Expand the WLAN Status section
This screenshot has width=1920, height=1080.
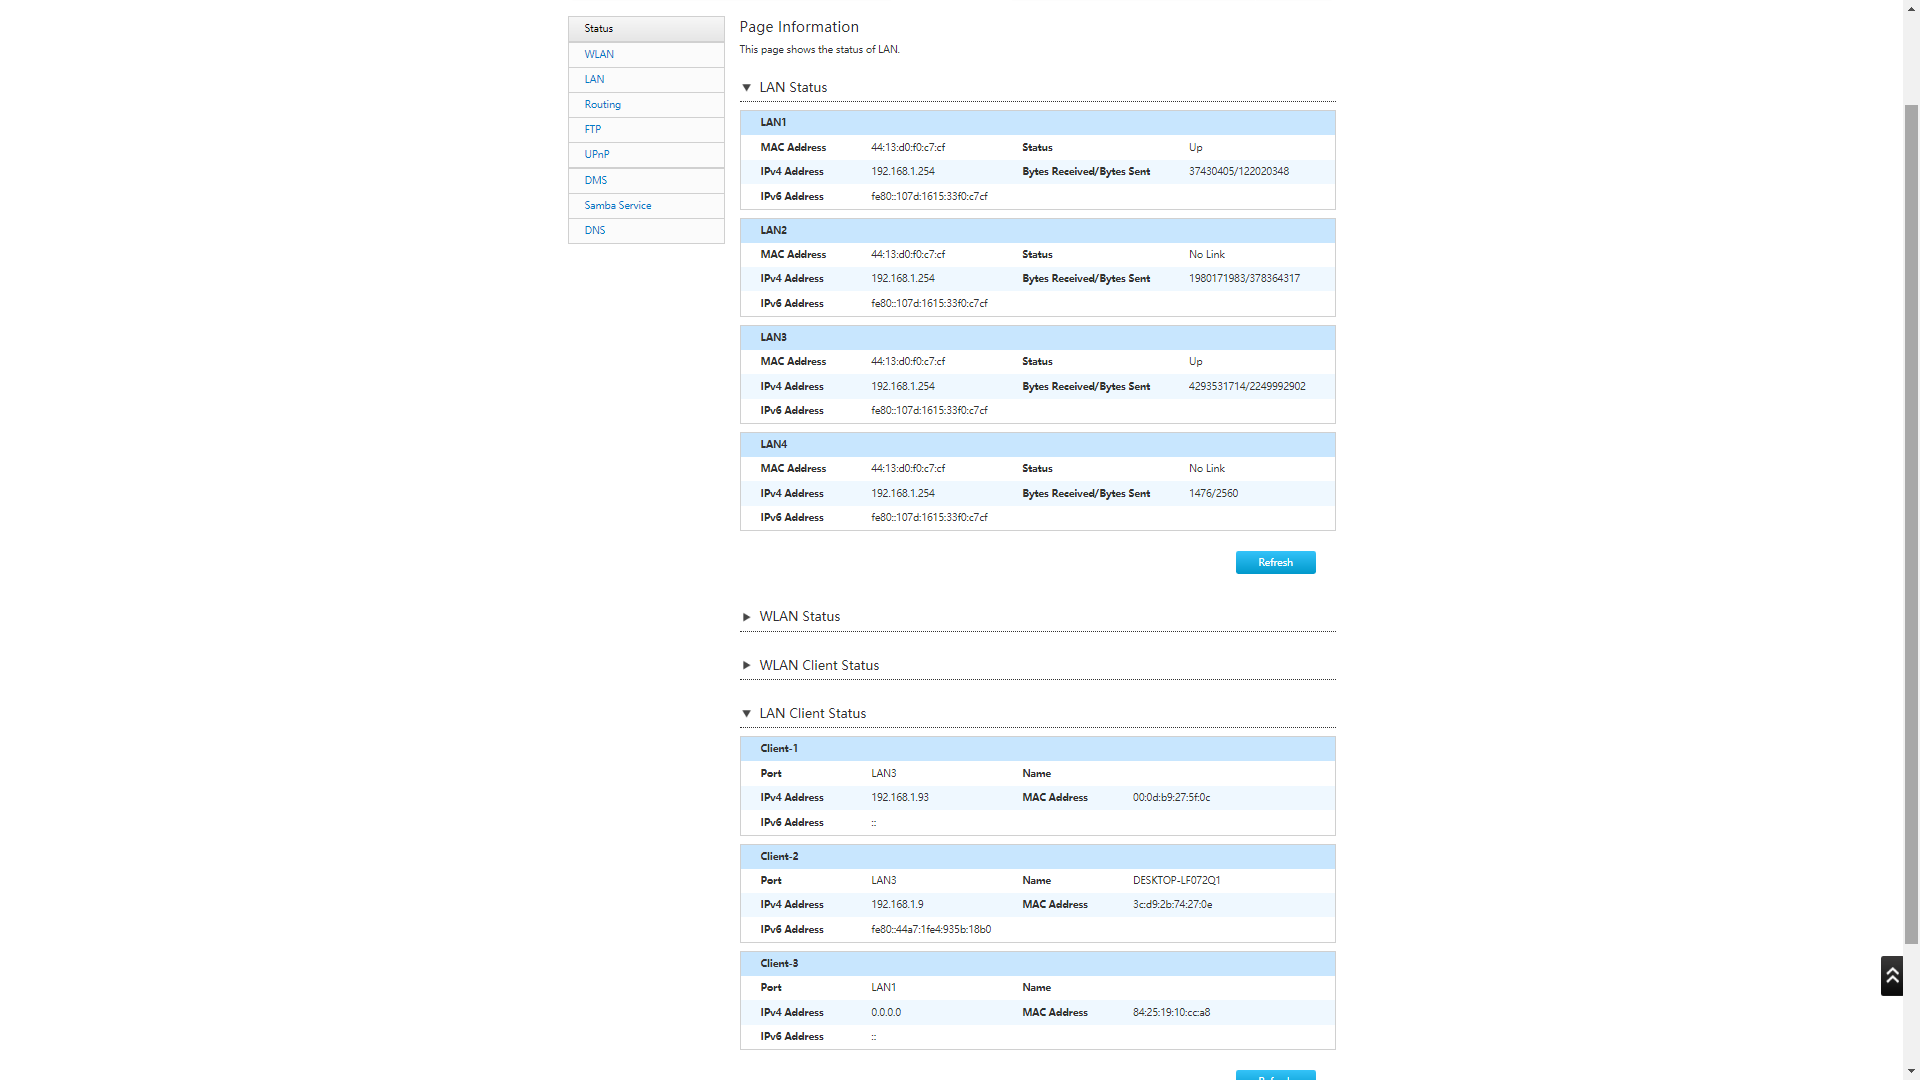pos(746,617)
